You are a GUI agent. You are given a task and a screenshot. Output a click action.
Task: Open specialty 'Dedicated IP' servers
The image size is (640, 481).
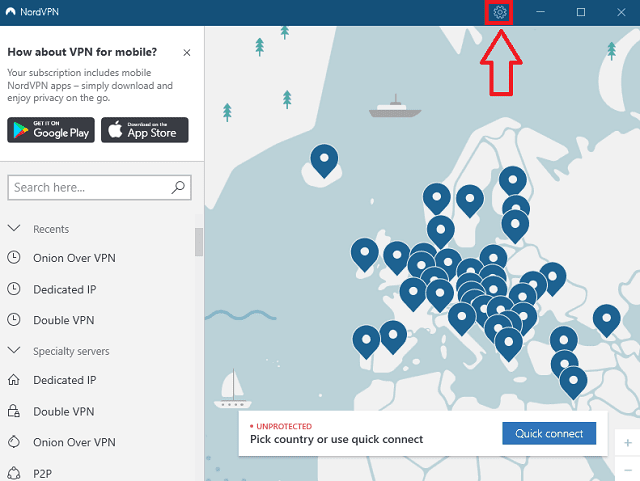coord(64,380)
